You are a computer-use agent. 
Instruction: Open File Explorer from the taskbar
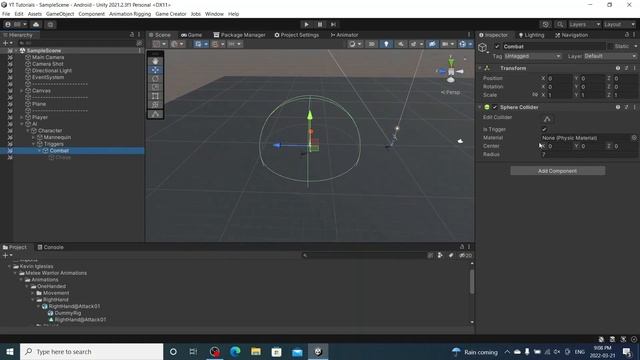tap(256, 351)
